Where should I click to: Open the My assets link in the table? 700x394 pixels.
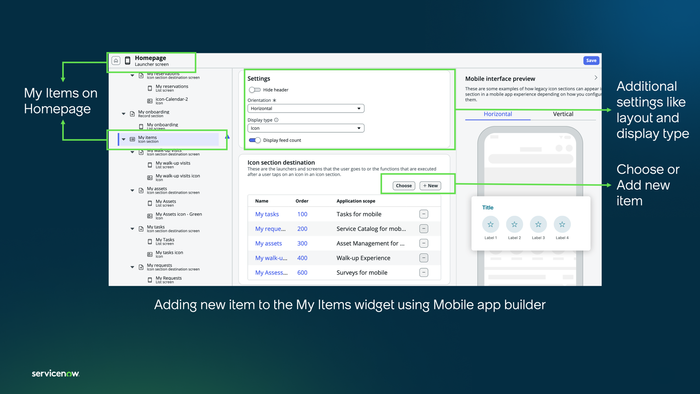(x=268, y=244)
